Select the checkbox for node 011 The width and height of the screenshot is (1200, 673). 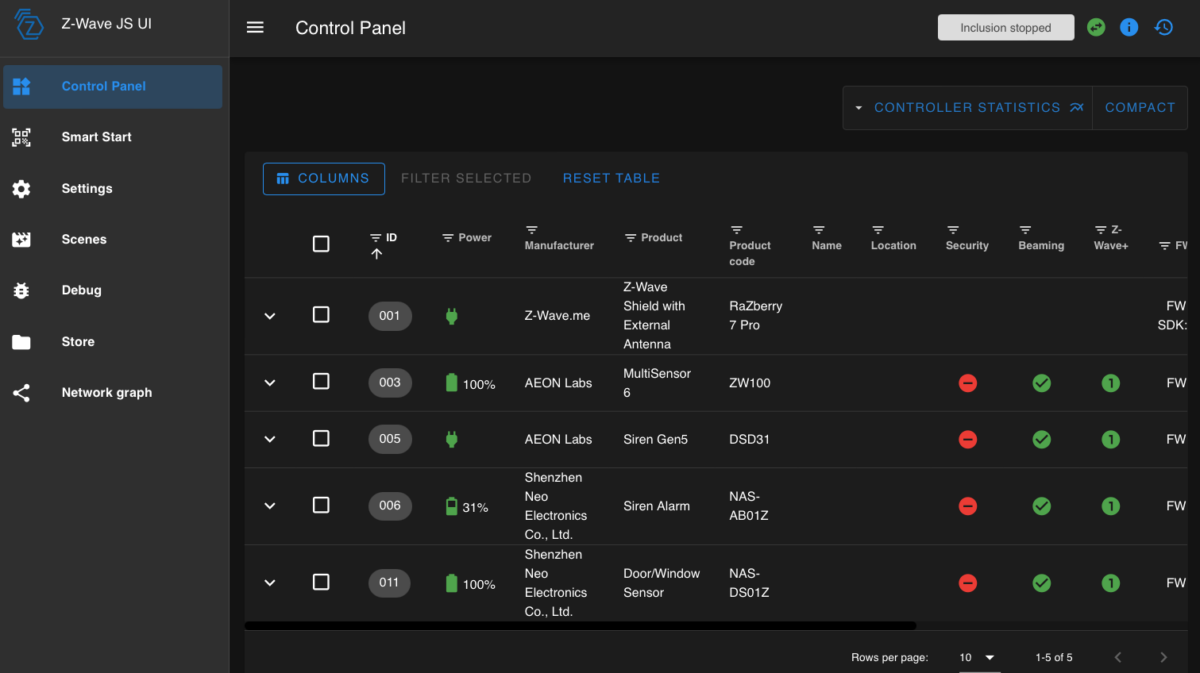pyautogui.click(x=321, y=582)
